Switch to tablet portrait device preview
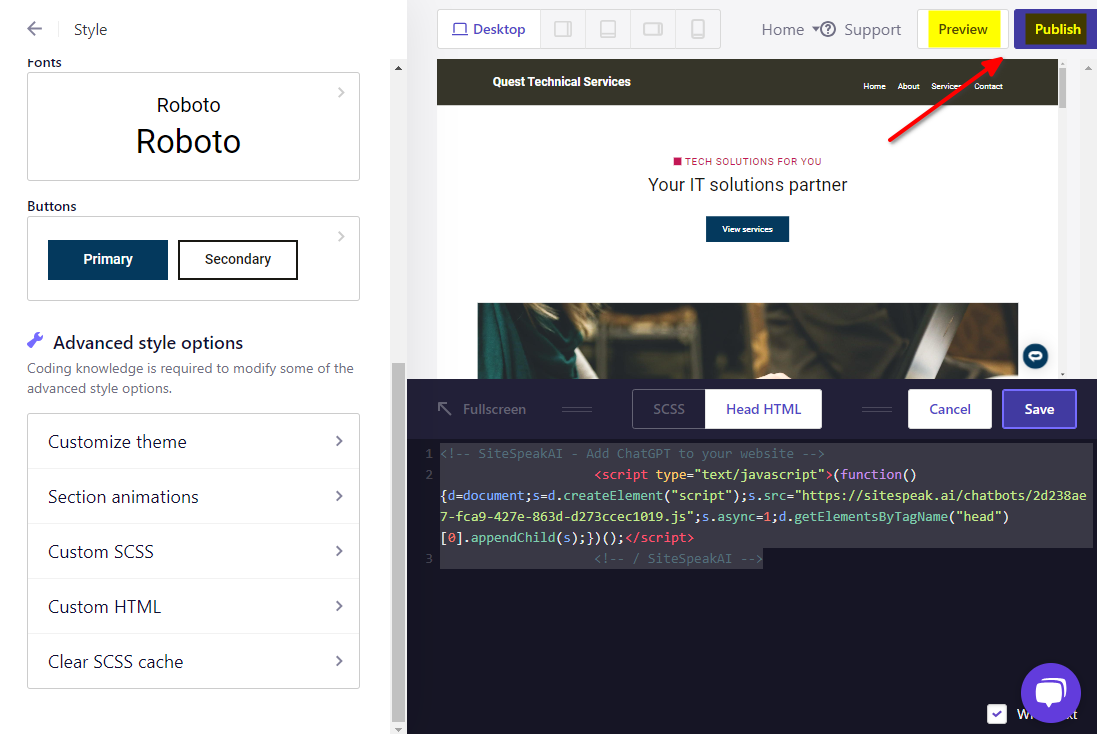Screen dimensions: 1097x734 (608, 29)
